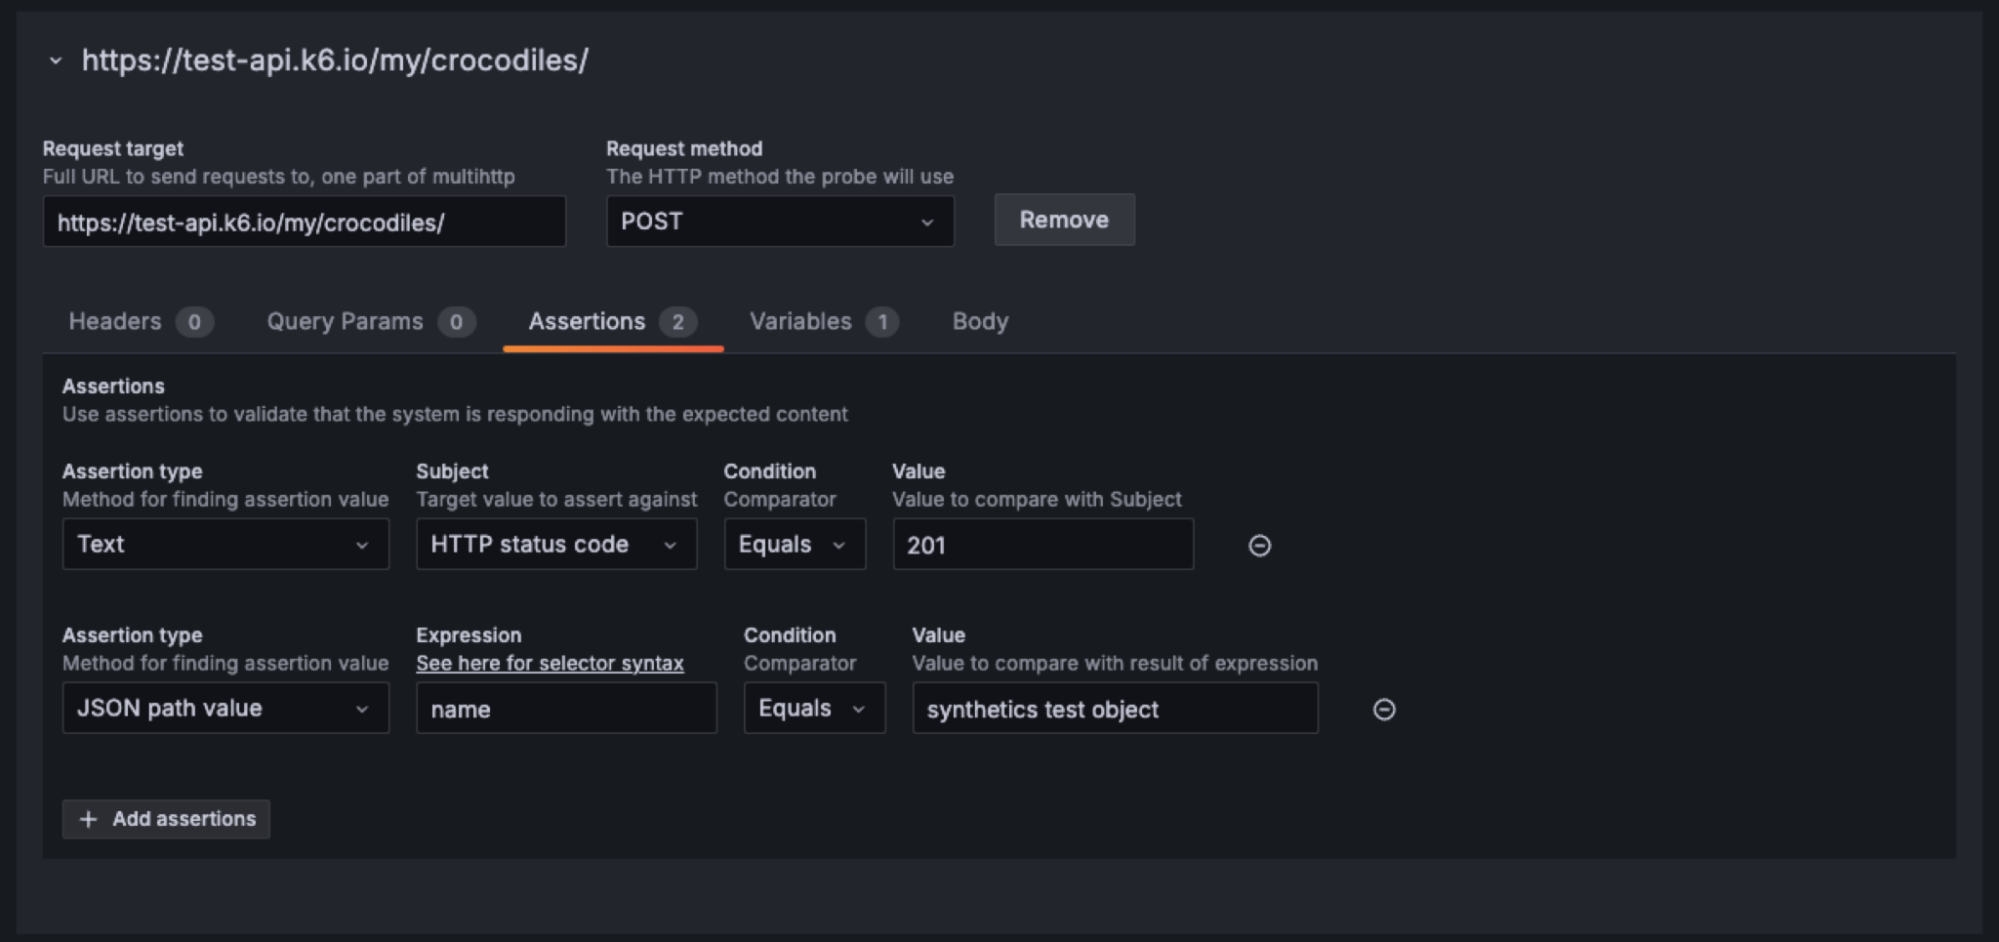Remove the HTTP status code assertion
The image size is (1999, 942).
[1259, 545]
